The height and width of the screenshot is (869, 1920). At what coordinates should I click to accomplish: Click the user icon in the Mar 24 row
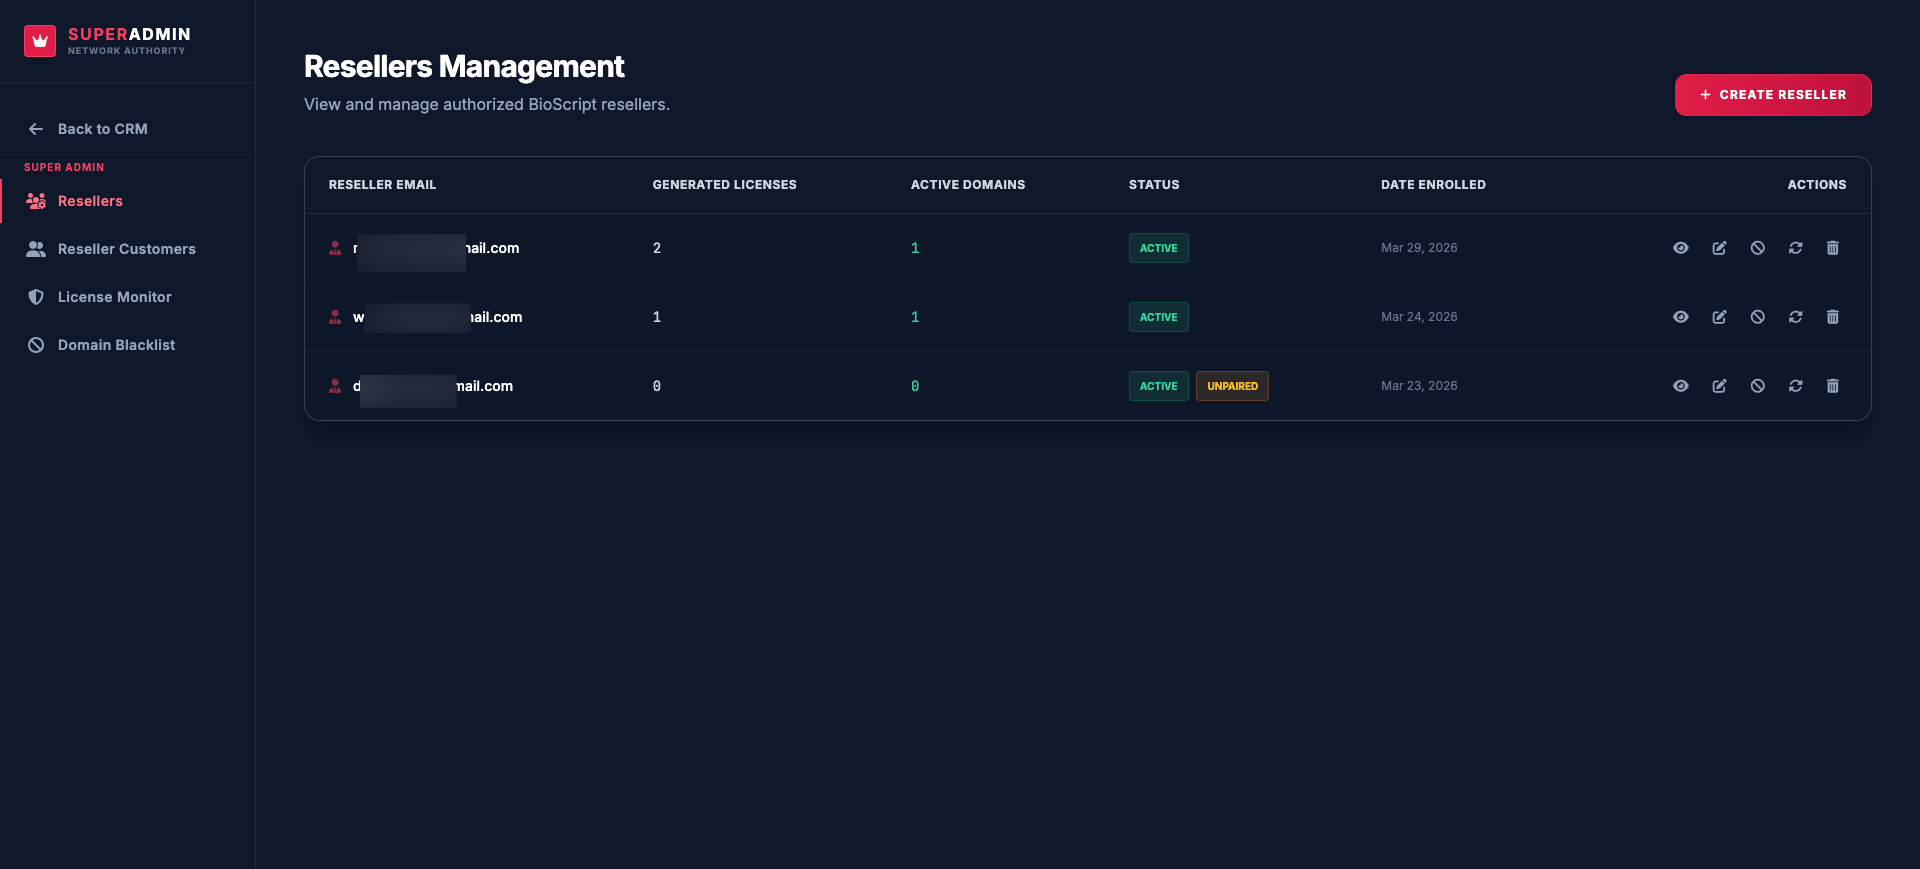[335, 317]
